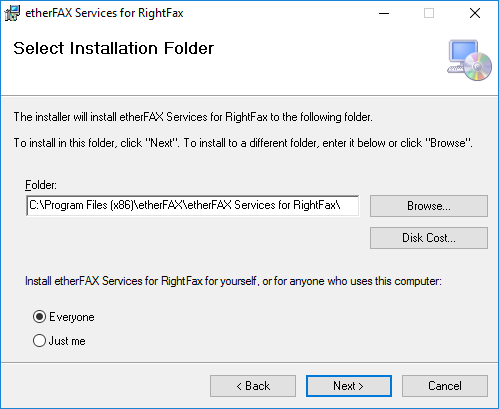Open the Browse... folder chooser

coord(429,206)
